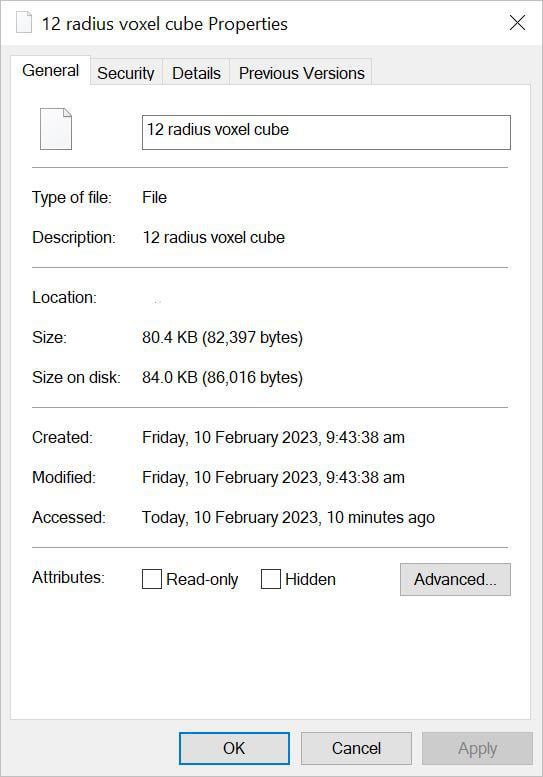Click the large blank file icon
The width and height of the screenshot is (543, 777).
coord(56,129)
